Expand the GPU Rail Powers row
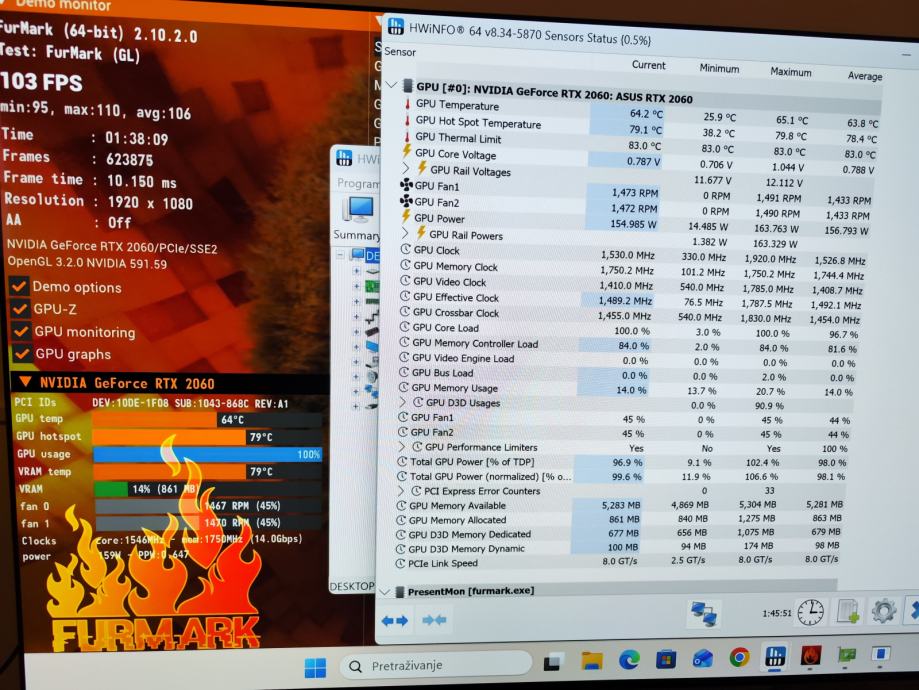The image size is (919, 690). point(405,233)
